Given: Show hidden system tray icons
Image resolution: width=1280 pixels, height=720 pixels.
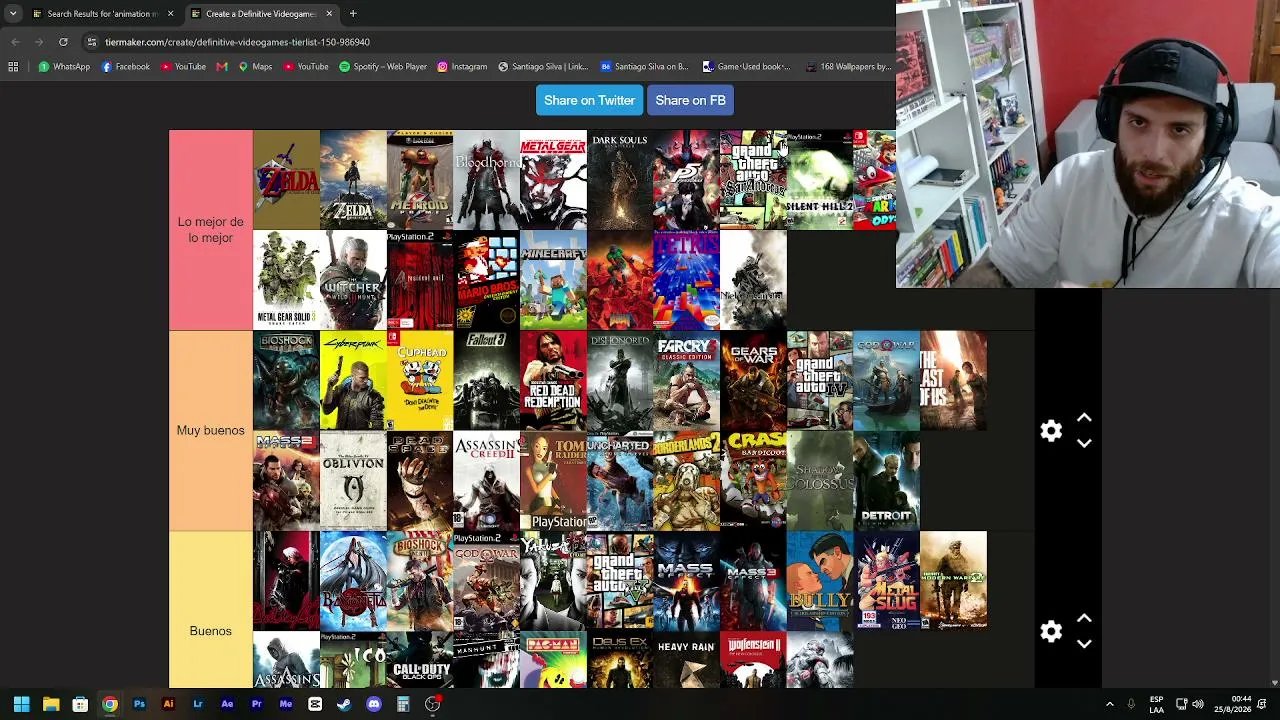Looking at the screenshot, I should pos(1109,704).
